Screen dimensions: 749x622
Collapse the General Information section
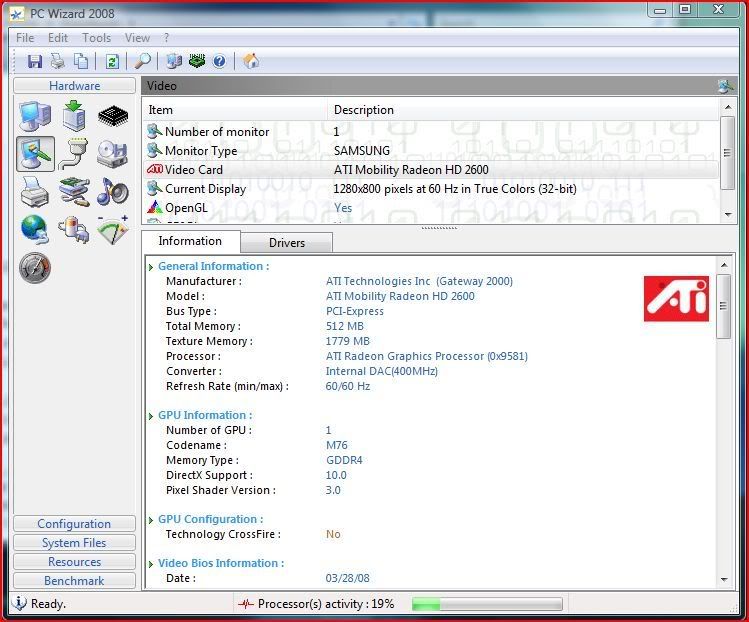pos(151,267)
